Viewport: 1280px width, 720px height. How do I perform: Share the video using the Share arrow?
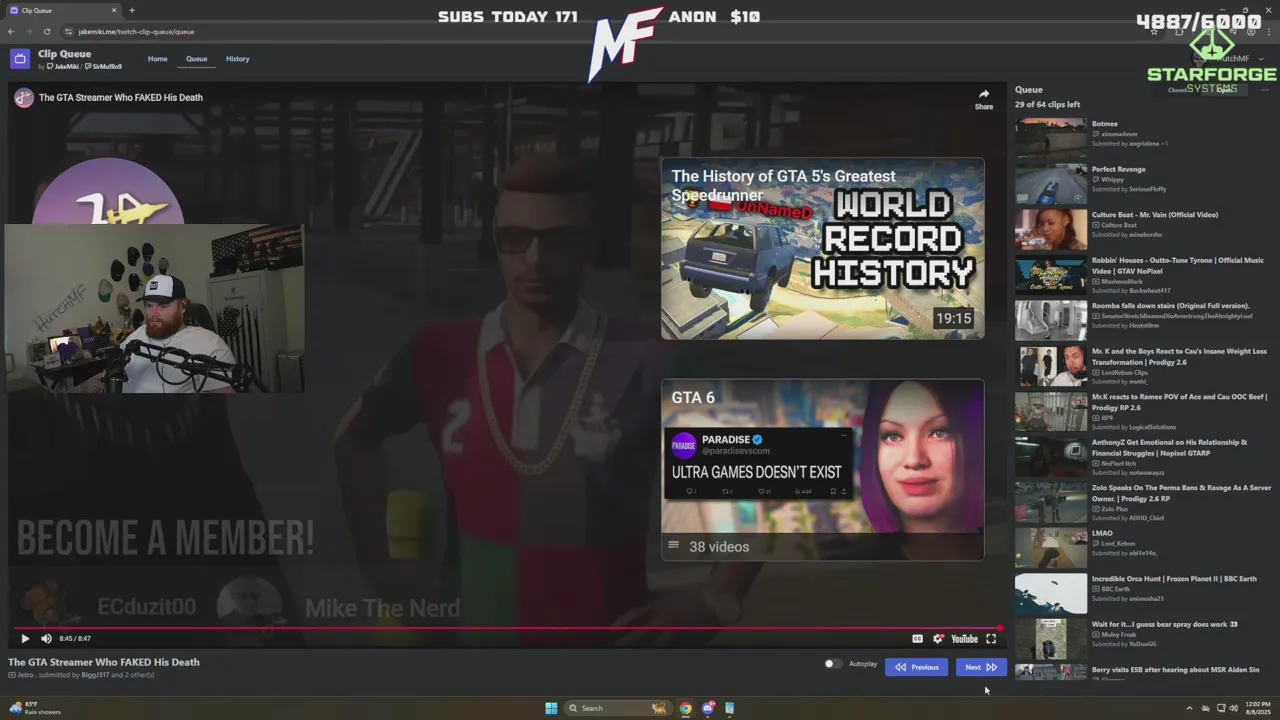coord(984,99)
